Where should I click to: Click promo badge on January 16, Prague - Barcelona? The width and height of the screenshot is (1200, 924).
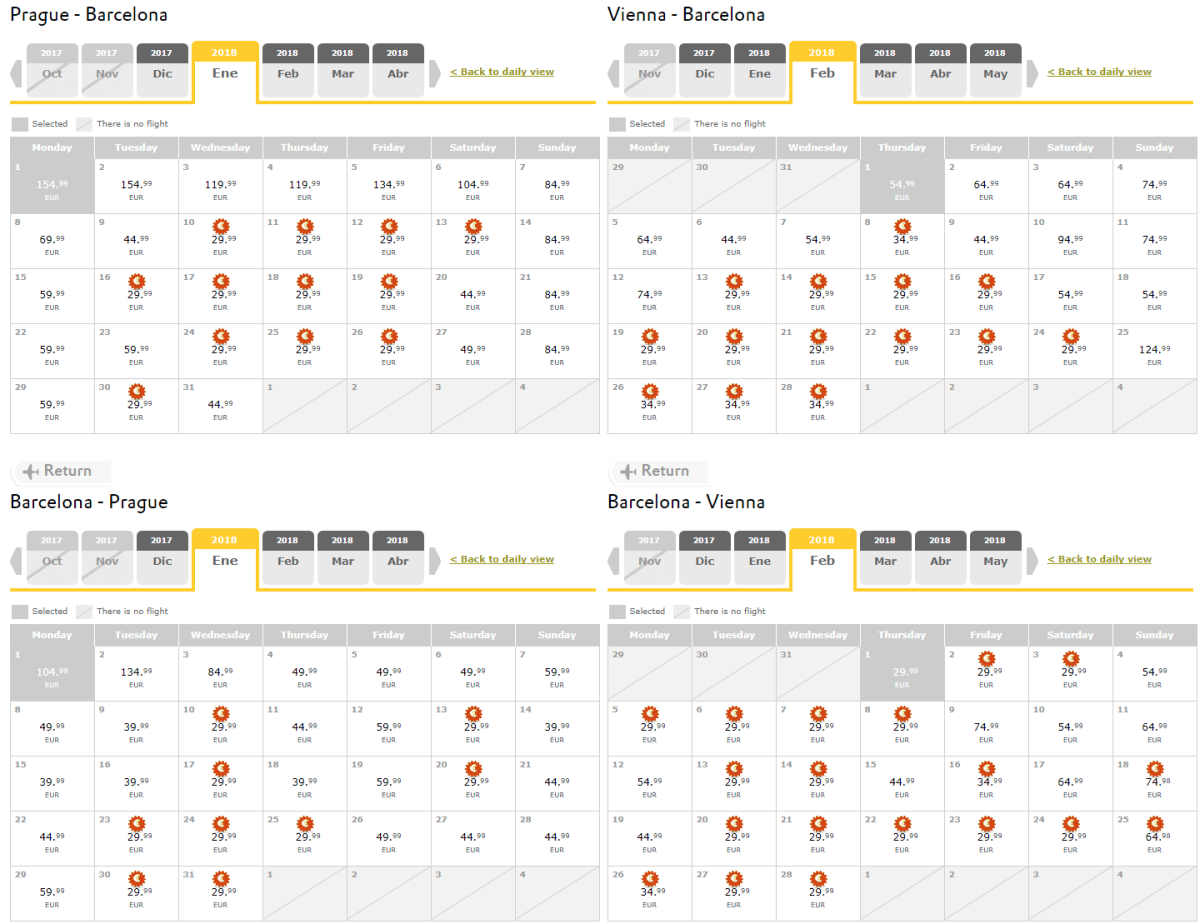tap(137, 281)
